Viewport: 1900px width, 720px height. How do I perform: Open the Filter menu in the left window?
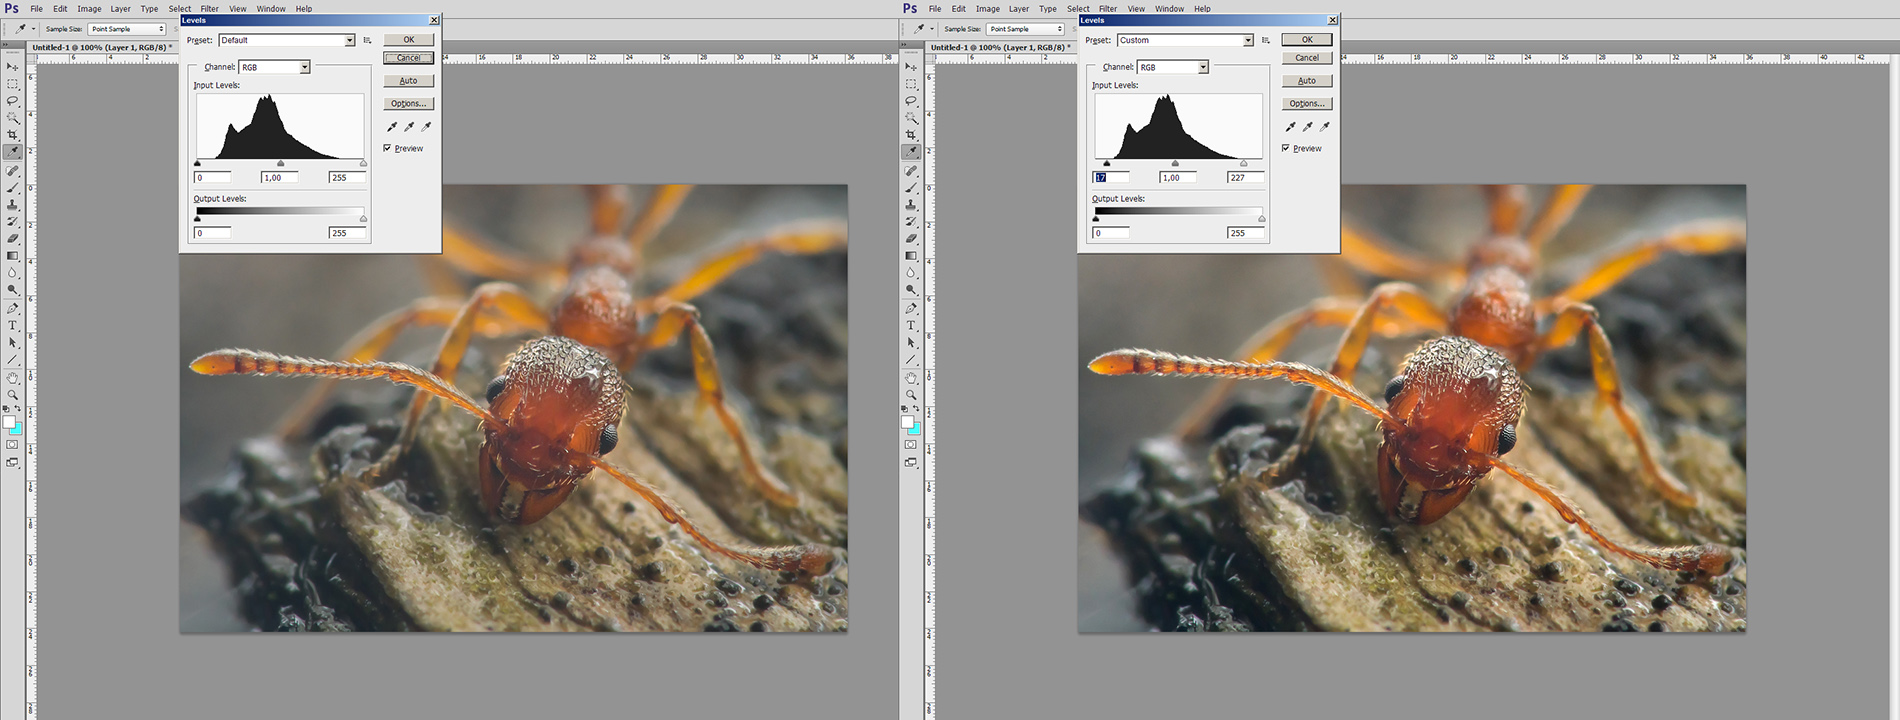(x=209, y=9)
